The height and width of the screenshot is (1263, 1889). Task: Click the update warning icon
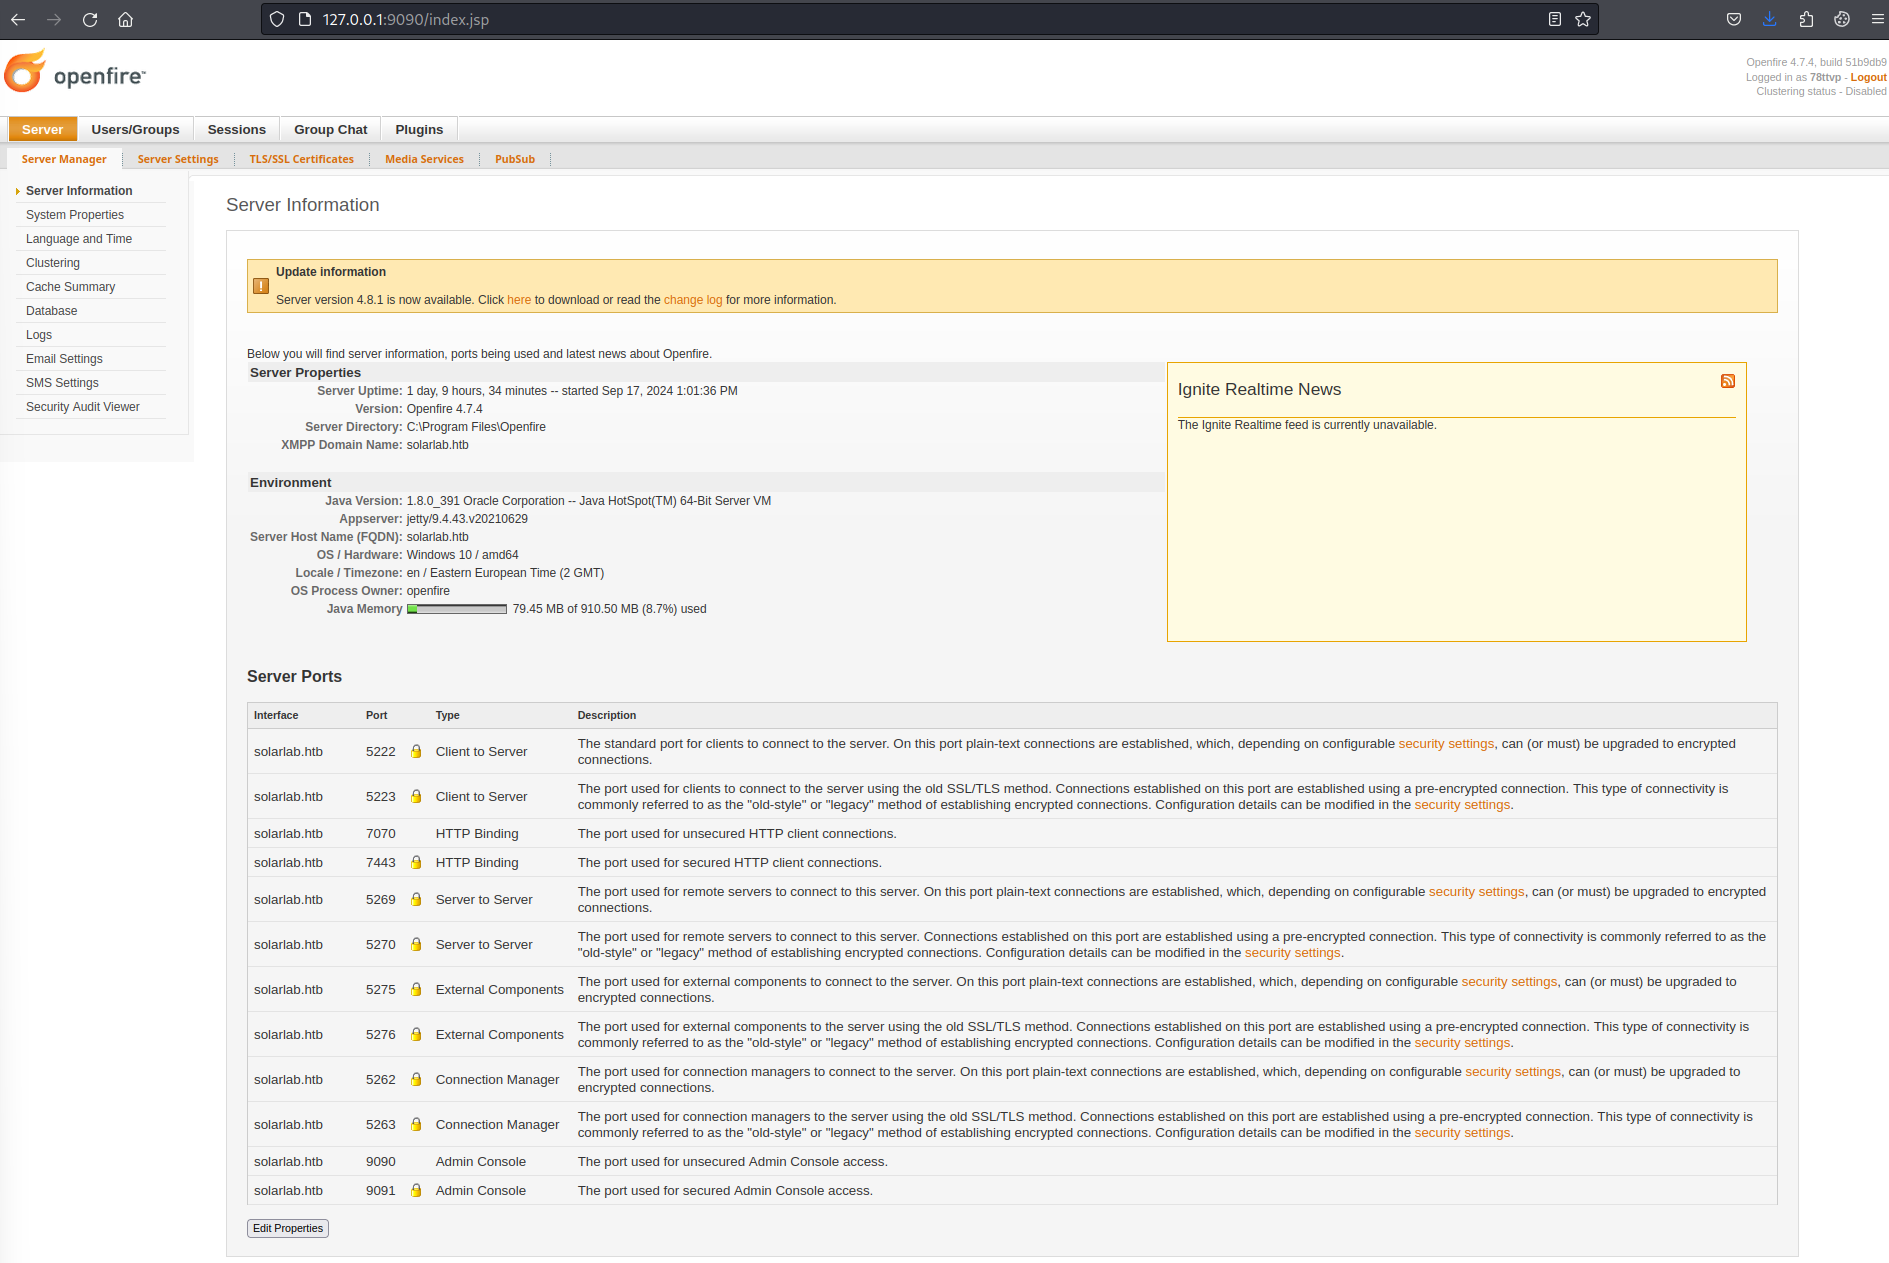click(x=261, y=286)
